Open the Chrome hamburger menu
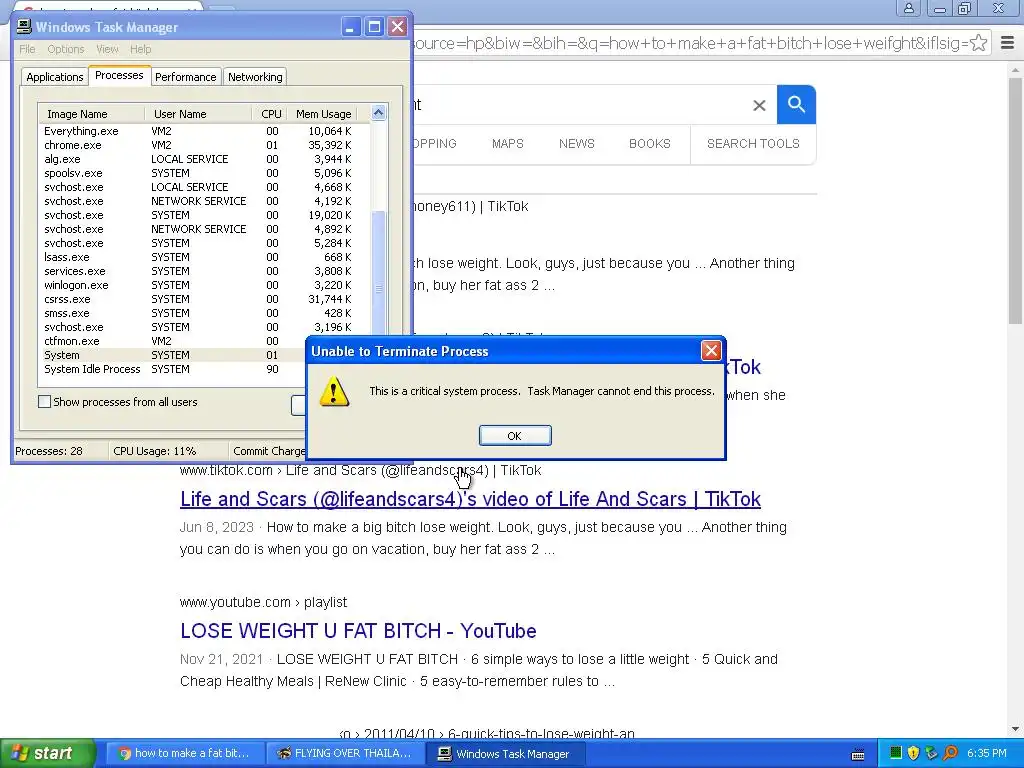The image size is (1024, 768). [1007, 43]
